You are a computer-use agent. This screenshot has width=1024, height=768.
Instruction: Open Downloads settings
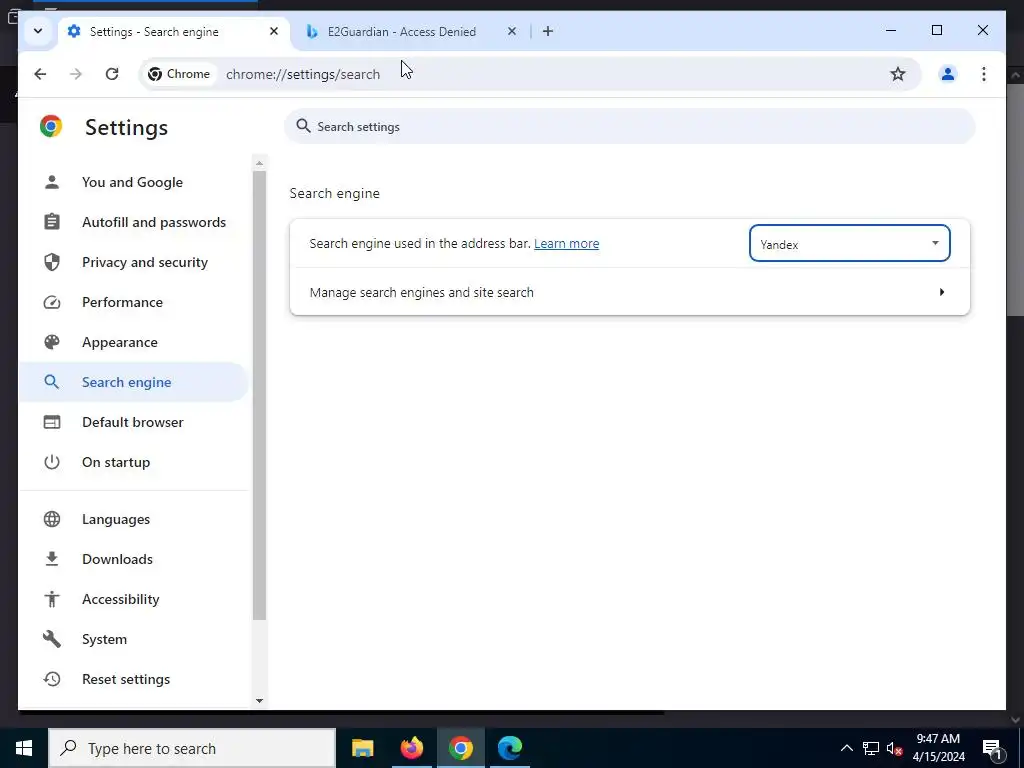pyautogui.click(x=134, y=559)
